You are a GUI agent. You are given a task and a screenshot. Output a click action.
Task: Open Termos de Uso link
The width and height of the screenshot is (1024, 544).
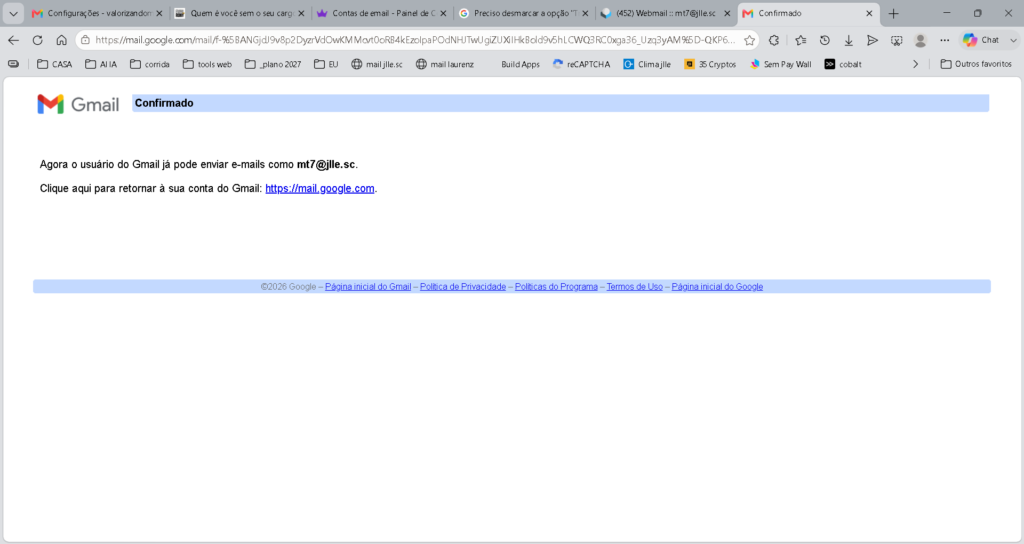tap(635, 287)
